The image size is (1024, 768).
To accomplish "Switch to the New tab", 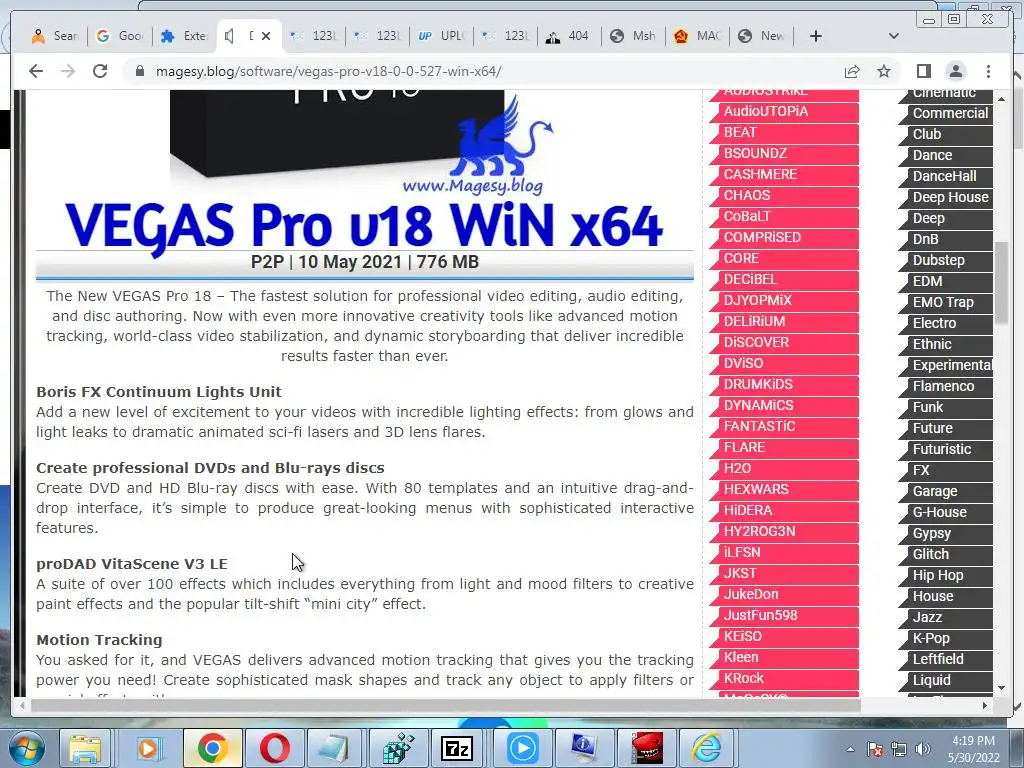I will pyautogui.click(x=761, y=36).
